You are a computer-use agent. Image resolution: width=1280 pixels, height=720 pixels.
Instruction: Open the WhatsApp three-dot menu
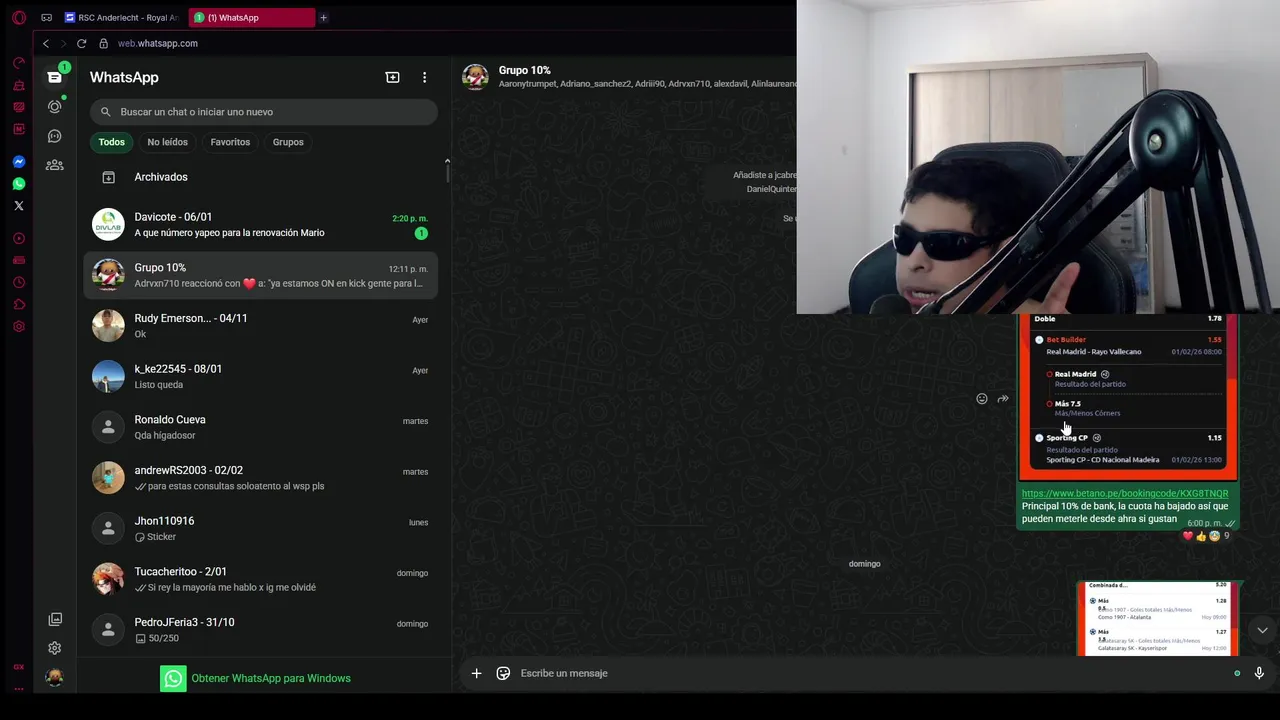(x=424, y=77)
